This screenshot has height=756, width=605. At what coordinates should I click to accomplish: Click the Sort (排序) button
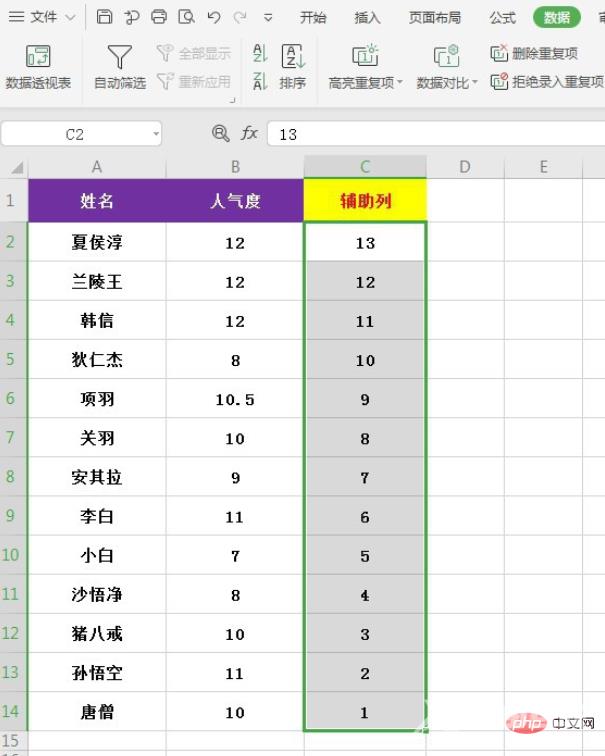coord(293,66)
